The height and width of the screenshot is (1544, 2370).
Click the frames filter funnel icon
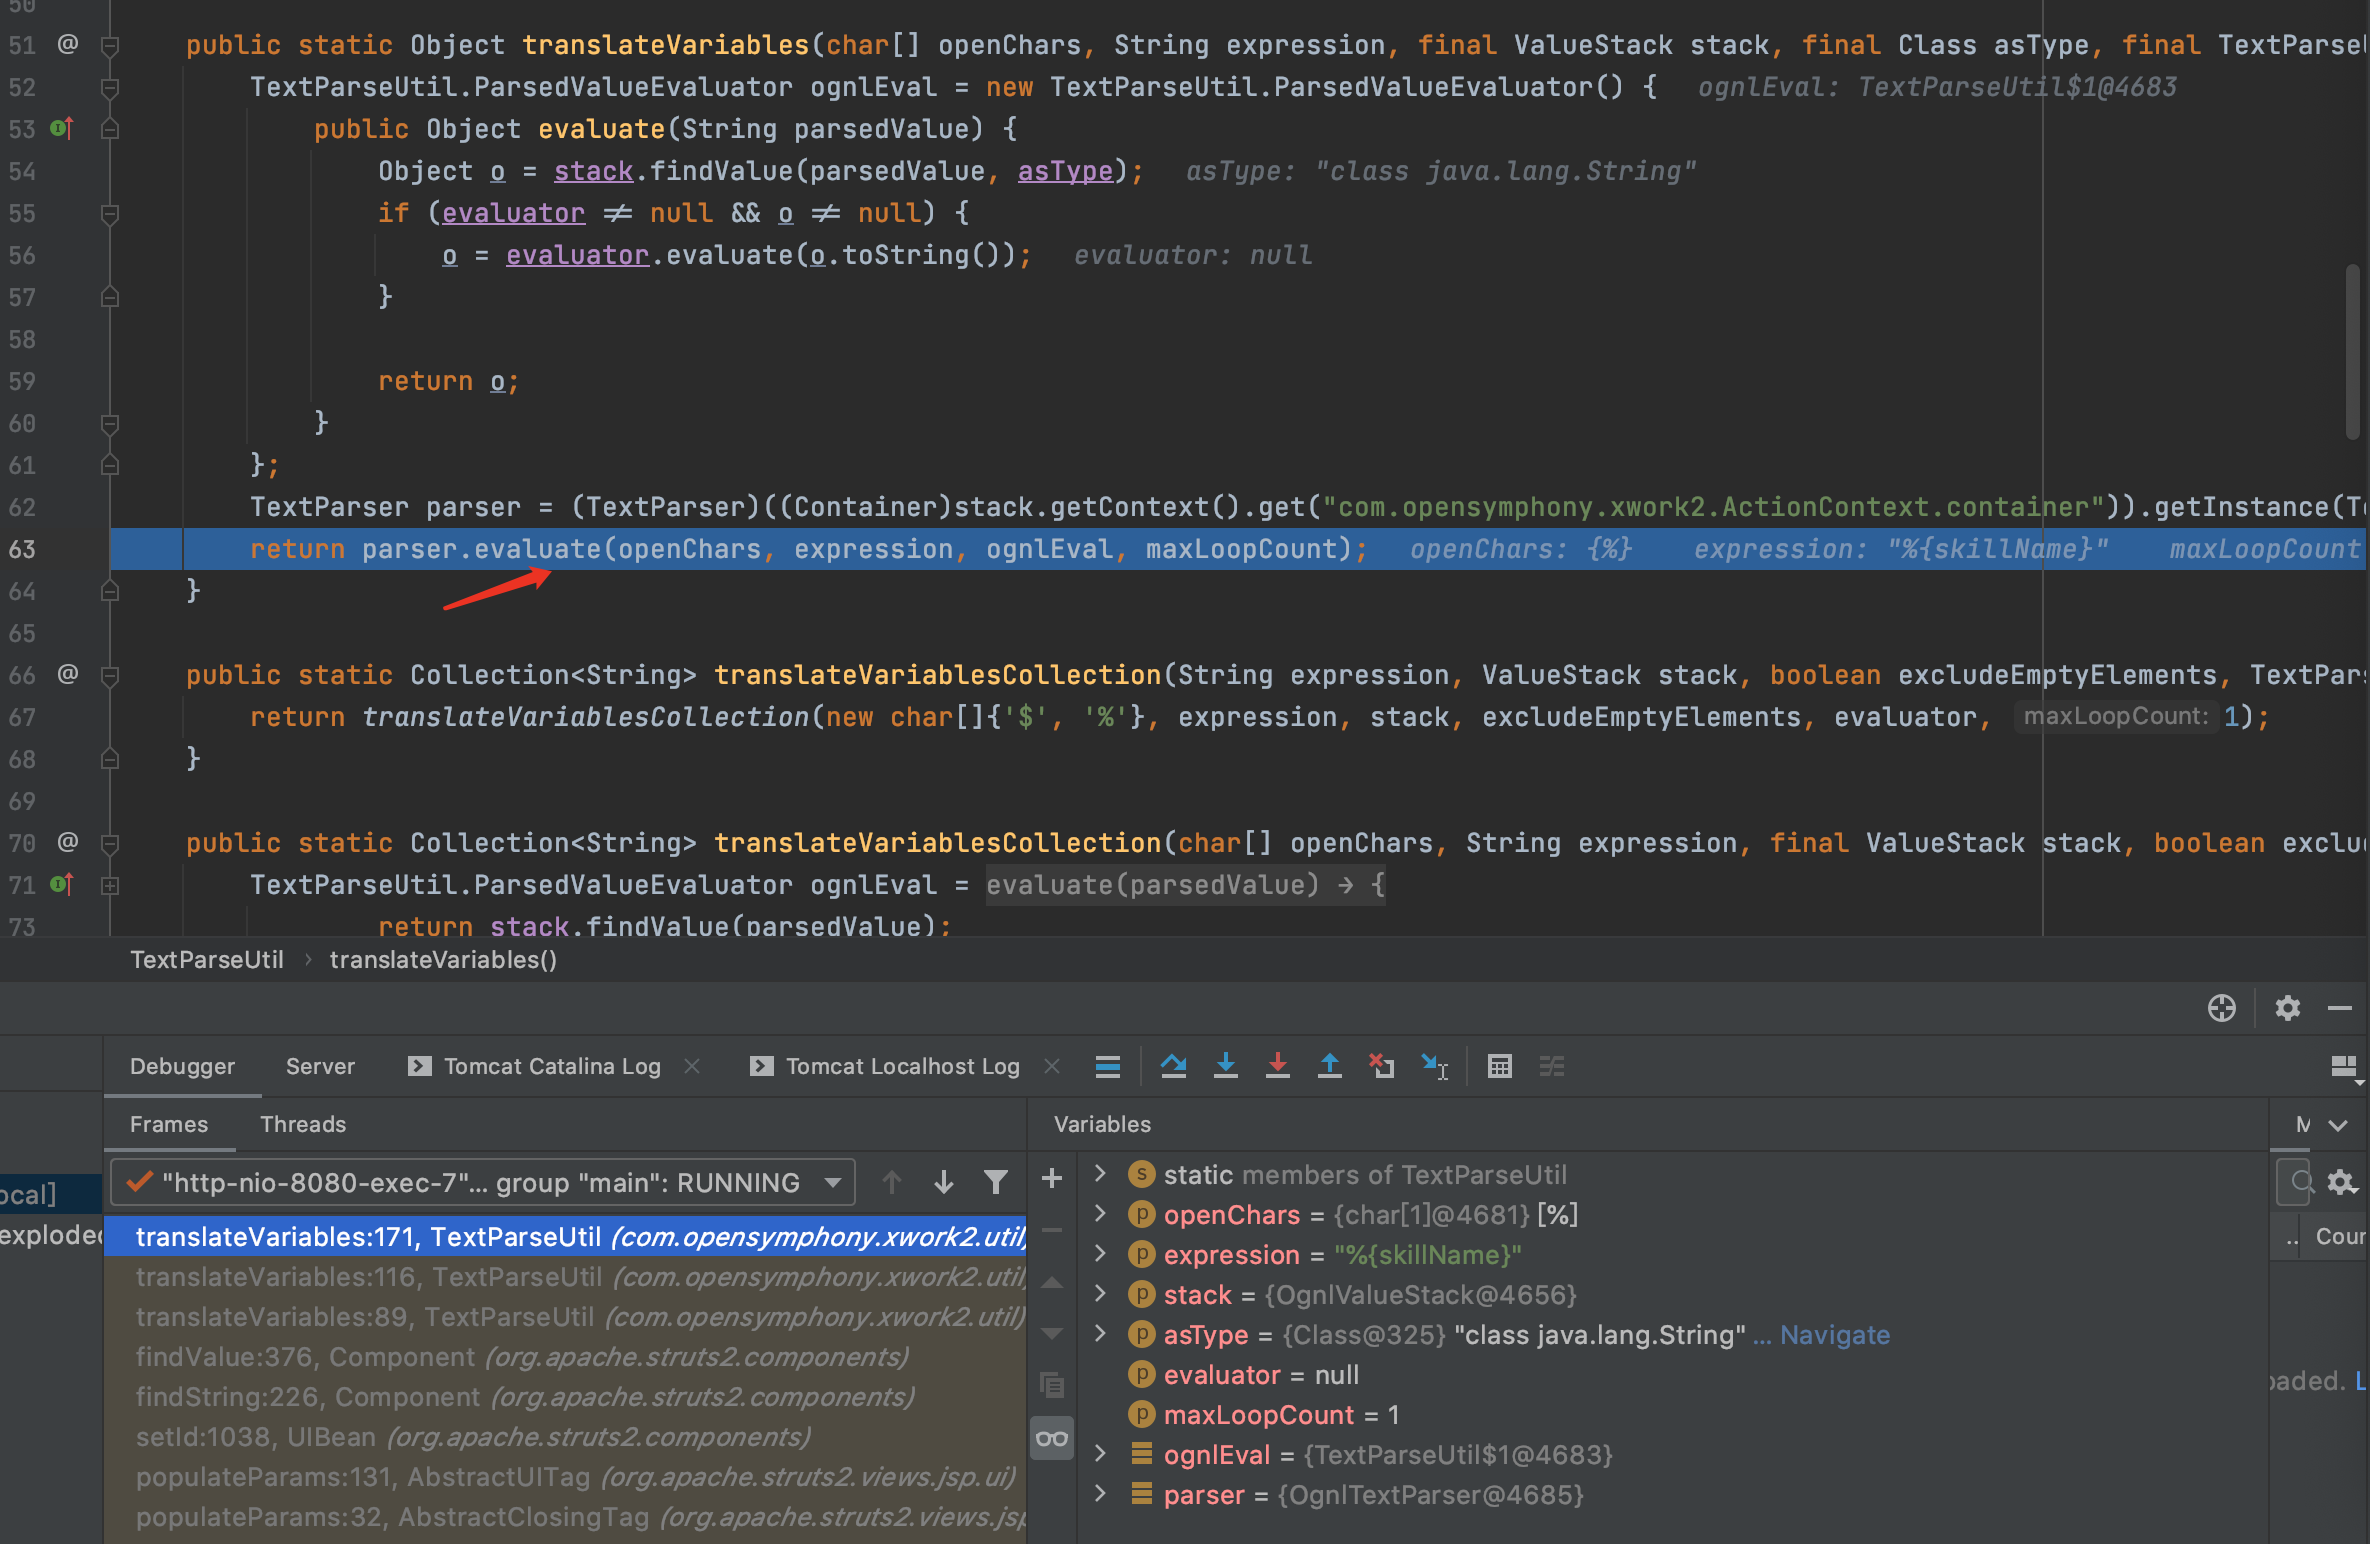point(995,1183)
